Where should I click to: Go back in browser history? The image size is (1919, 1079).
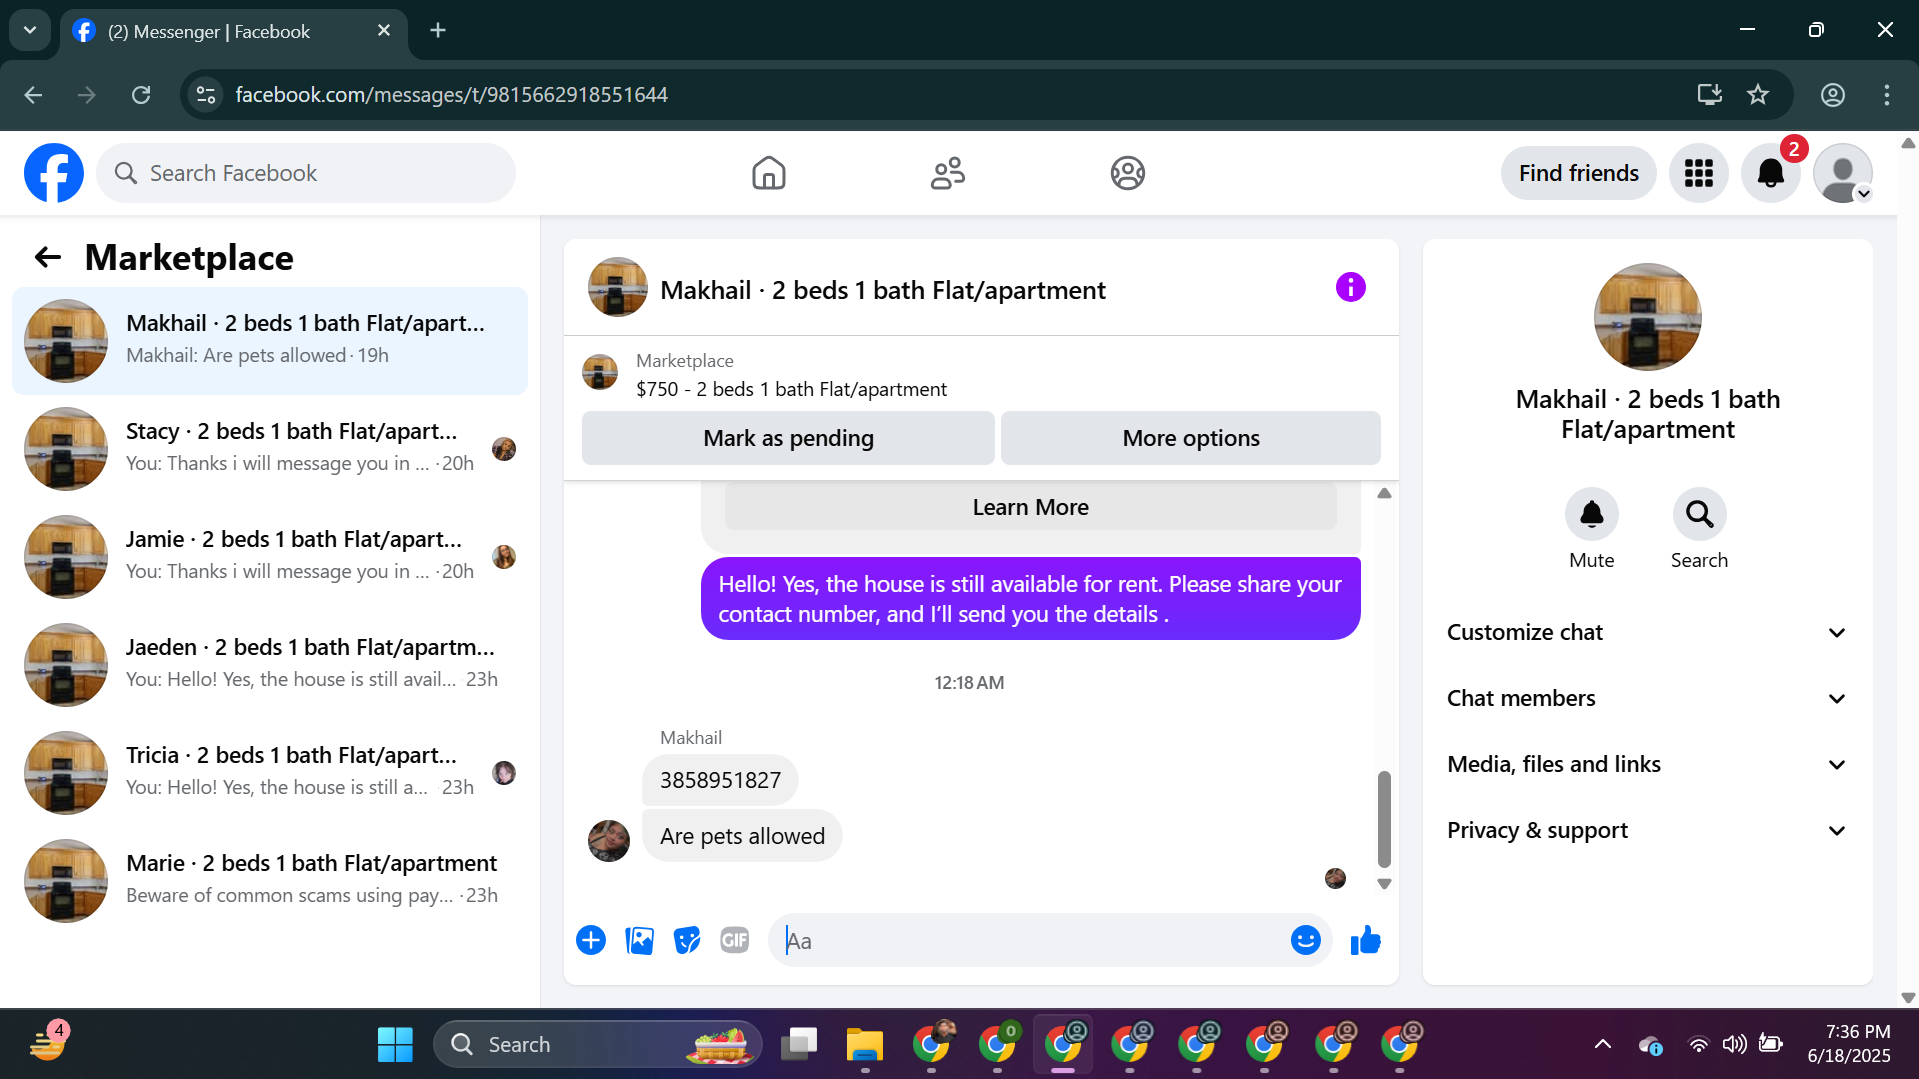[x=33, y=95]
